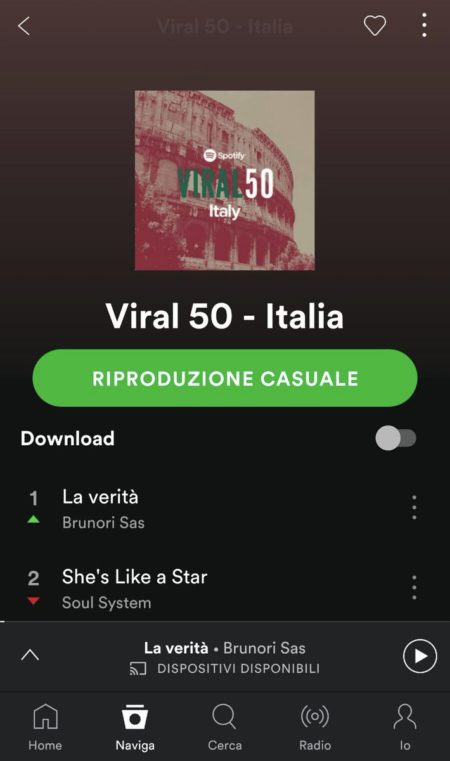Image resolution: width=450 pixels, height=761 pixels.
Task: Toggle the Download switch
Action: (x=396, y=438)
